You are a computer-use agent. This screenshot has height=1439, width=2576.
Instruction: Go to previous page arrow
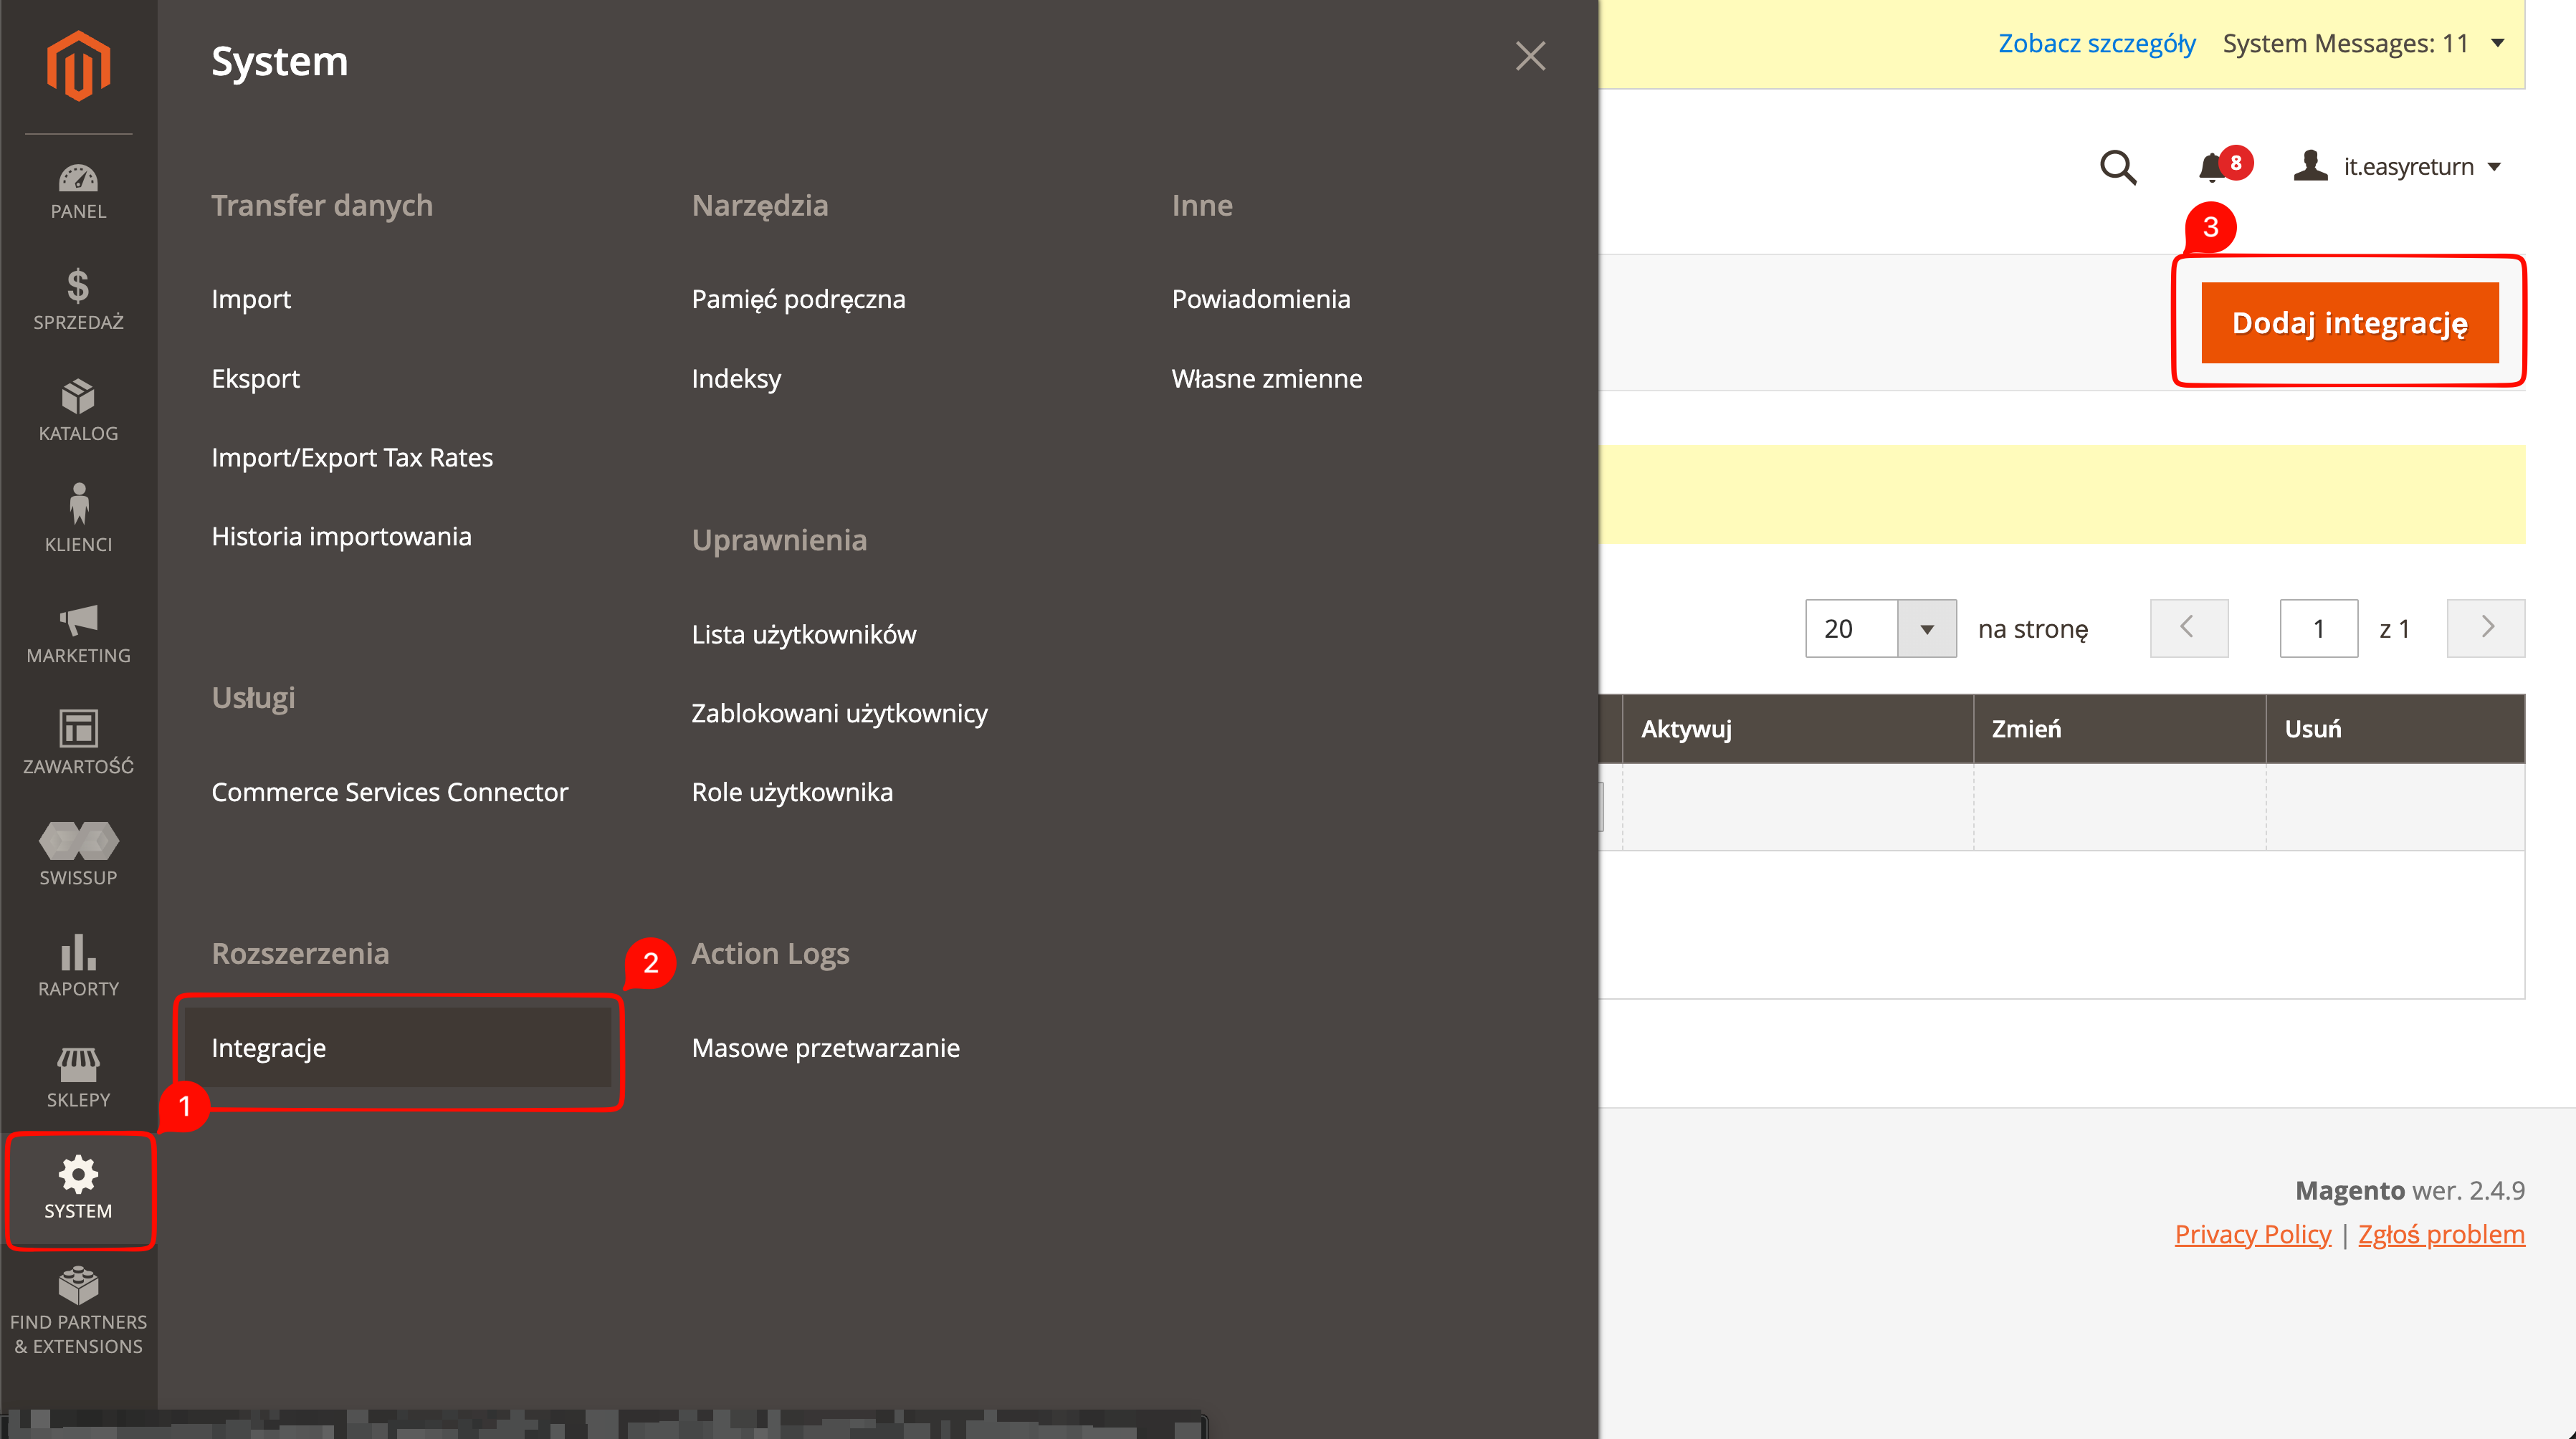click(2188, 628)
